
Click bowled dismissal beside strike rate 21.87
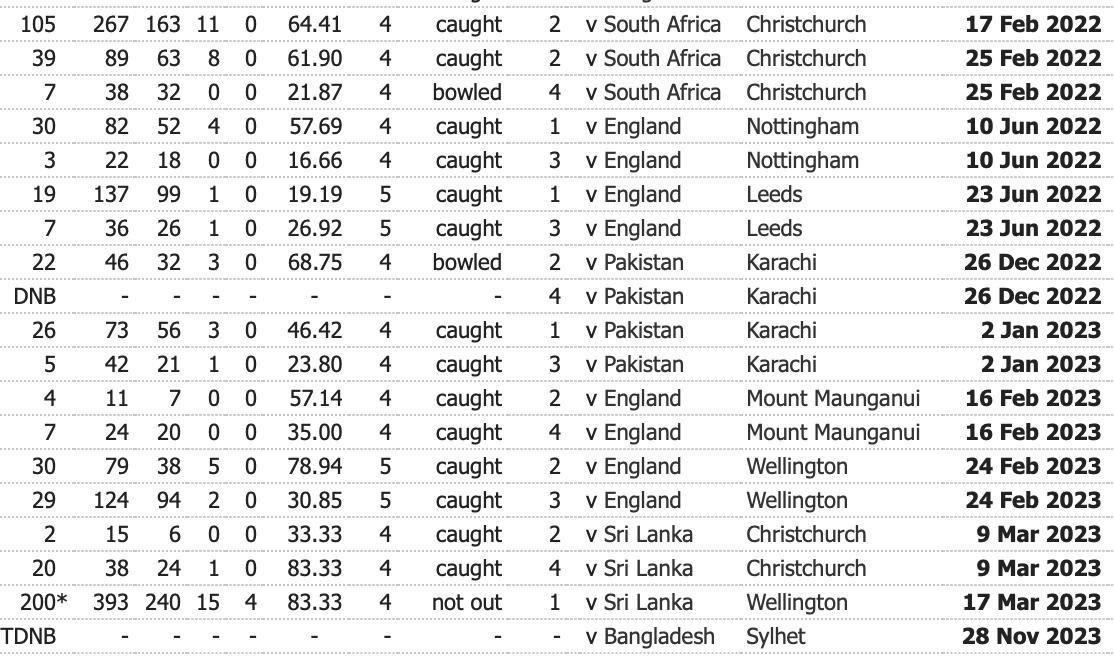[x=467, y=92]
